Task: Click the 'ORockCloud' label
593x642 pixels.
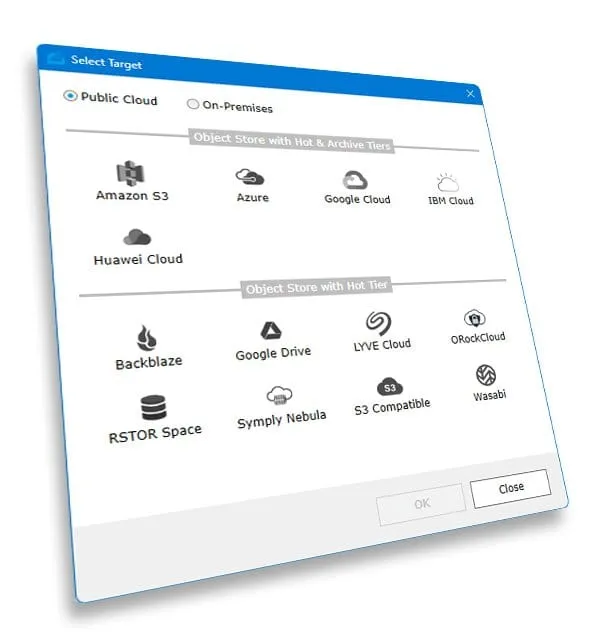Action: click(478, 338)
